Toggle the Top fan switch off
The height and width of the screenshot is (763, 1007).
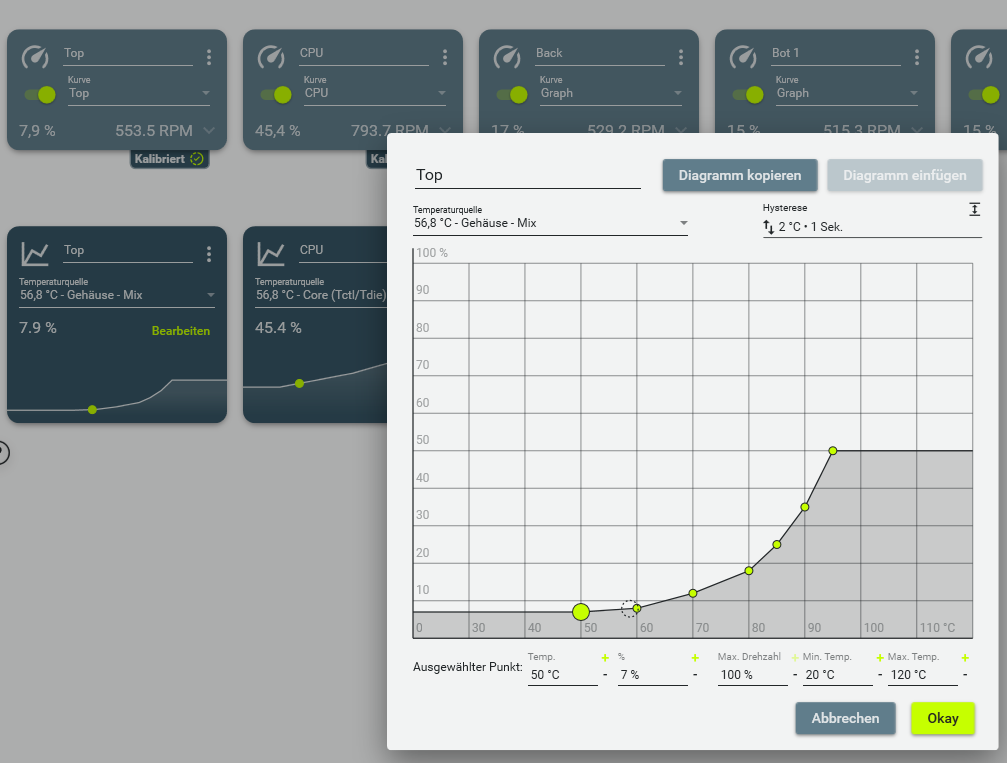point(40,95)
